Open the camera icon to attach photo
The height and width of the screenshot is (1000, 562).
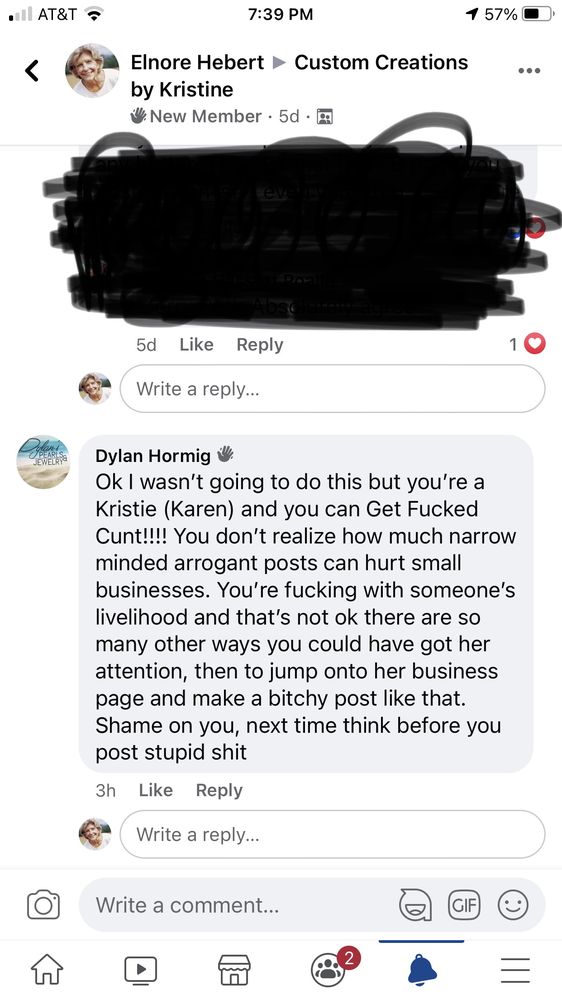point(43,905)
